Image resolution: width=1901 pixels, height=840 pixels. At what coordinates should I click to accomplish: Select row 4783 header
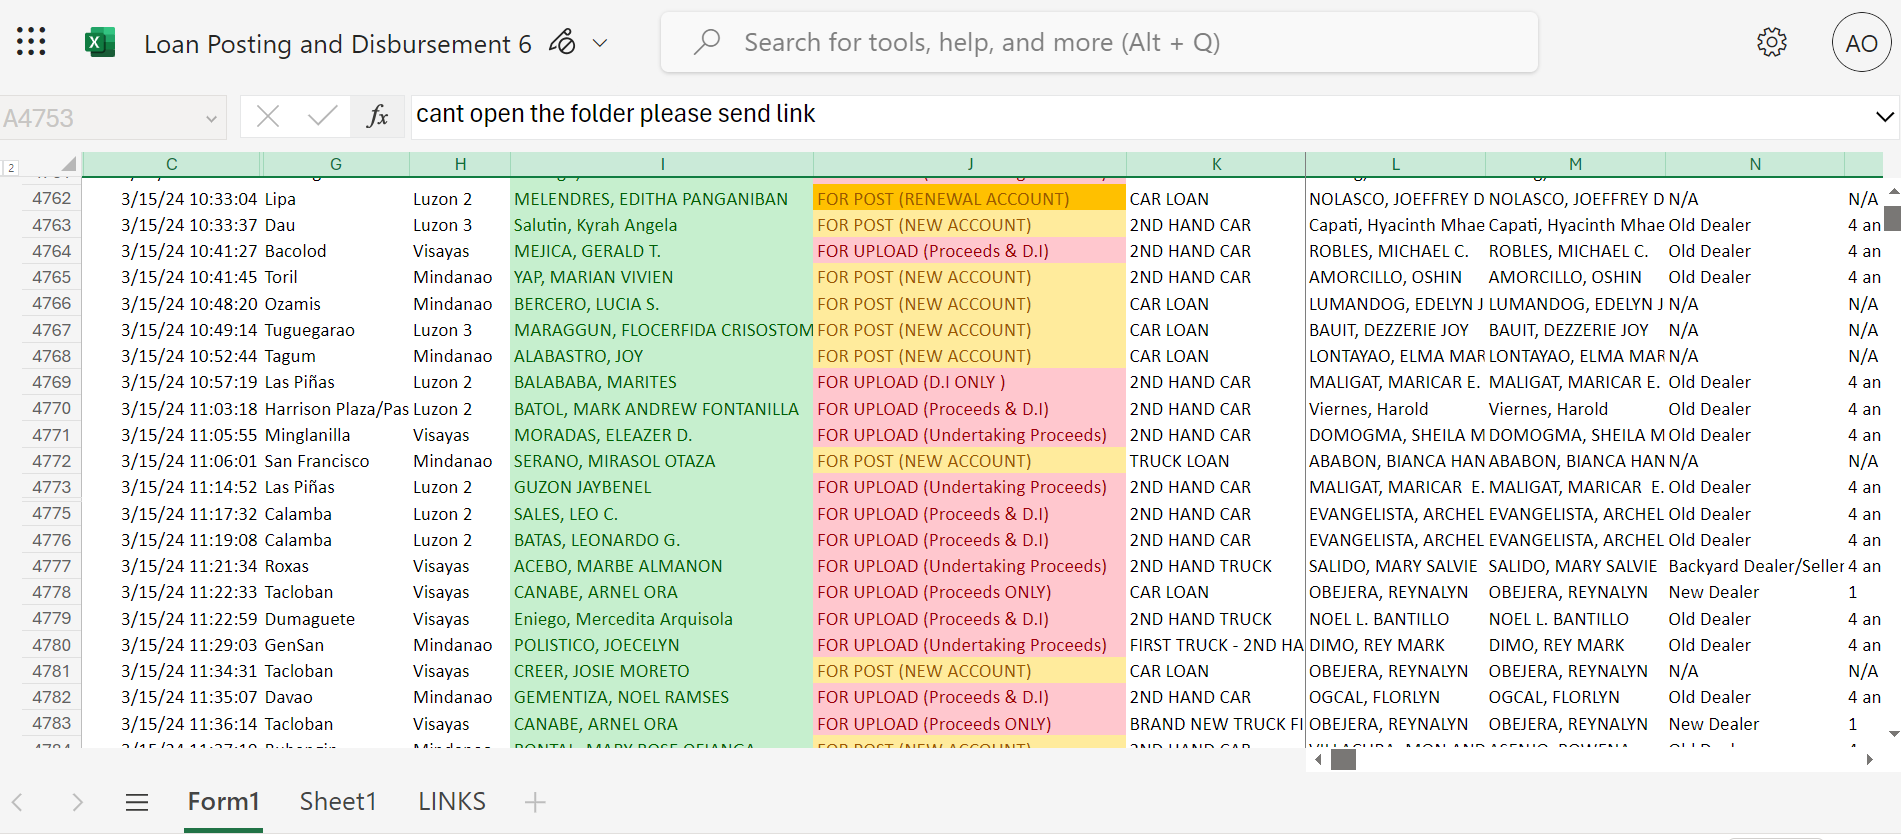click(x=51, y=724)
